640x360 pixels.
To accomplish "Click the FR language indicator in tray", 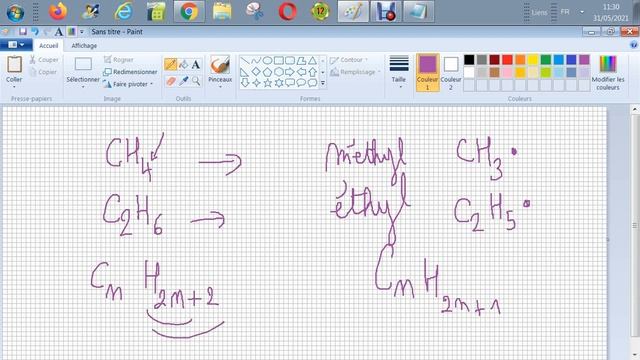I will tap(565, 12).
